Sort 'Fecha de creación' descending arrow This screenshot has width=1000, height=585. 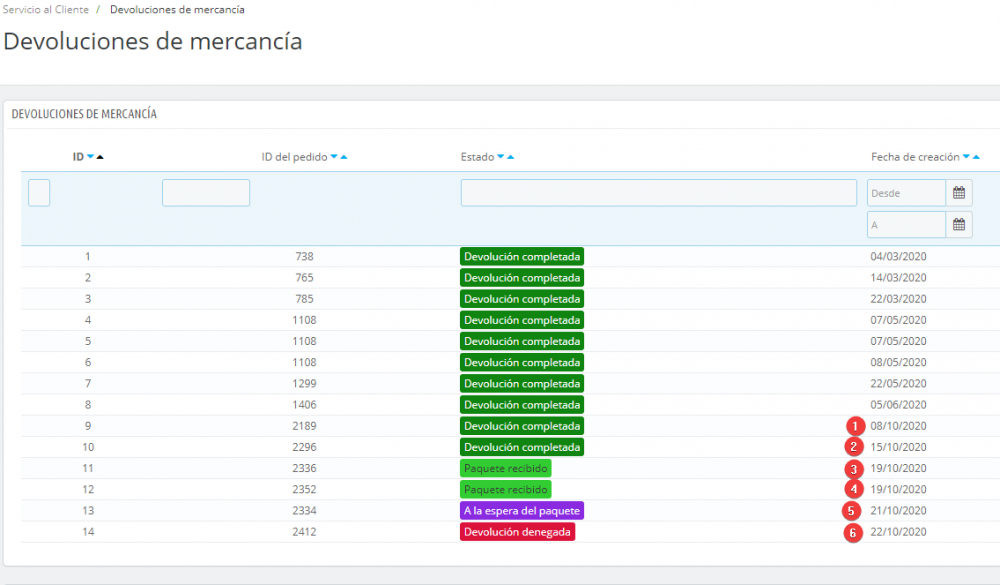point(966,157)
